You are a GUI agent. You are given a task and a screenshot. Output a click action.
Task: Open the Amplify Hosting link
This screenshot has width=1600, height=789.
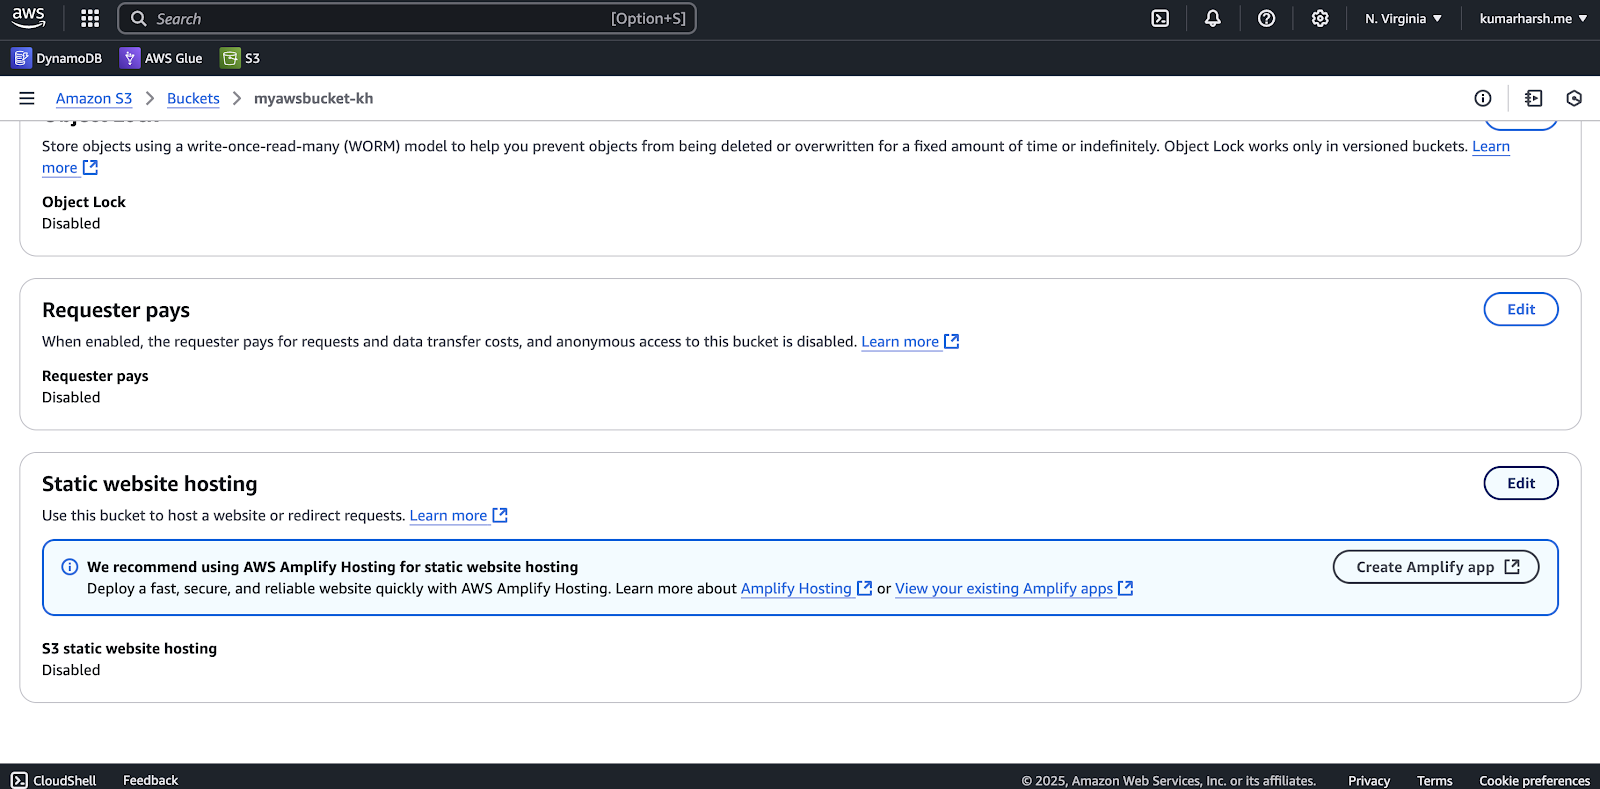tap(806, 589)
